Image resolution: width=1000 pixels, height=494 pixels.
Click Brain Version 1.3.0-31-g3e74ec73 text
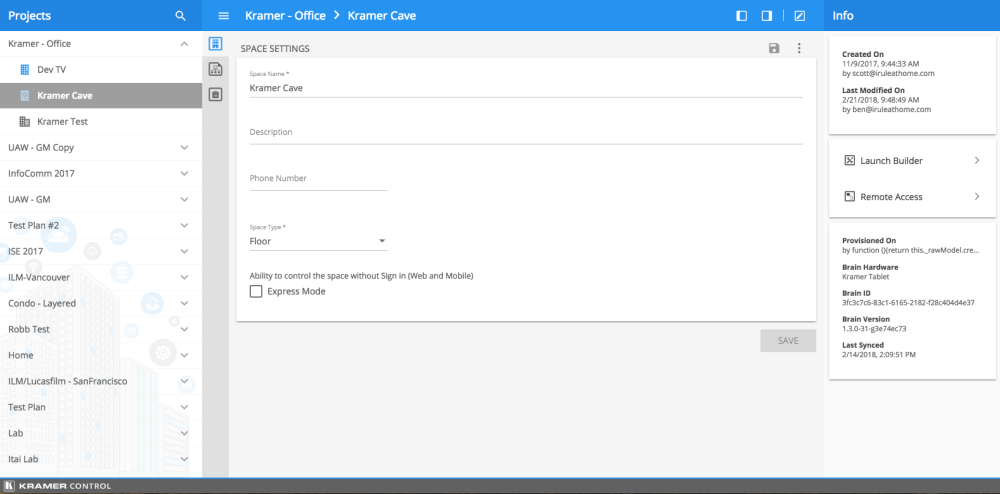point(874,329)
